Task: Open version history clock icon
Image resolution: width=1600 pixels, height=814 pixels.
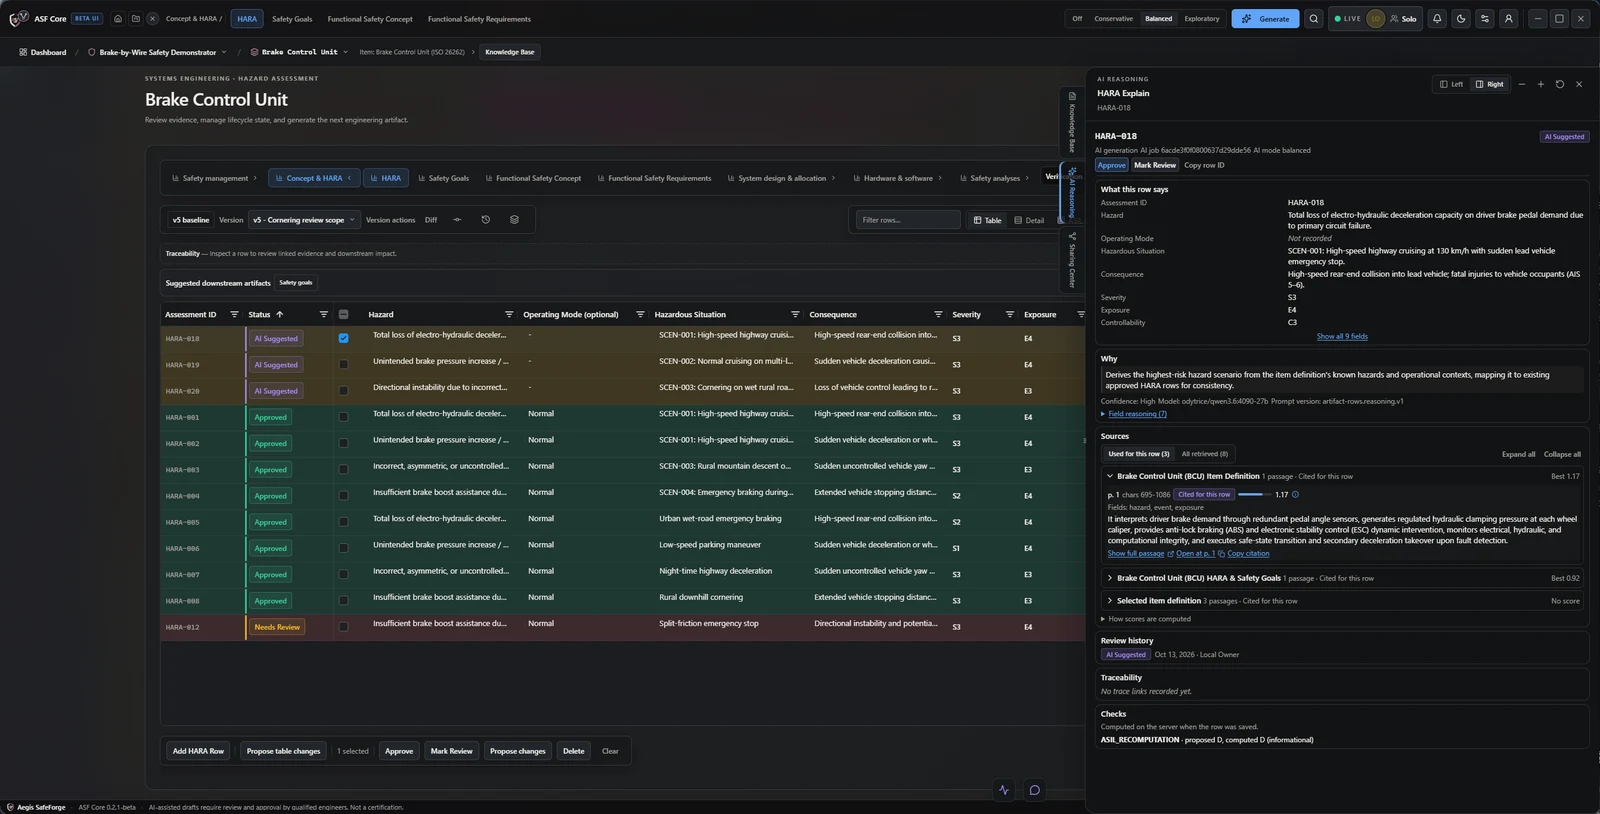Action: 486,220
